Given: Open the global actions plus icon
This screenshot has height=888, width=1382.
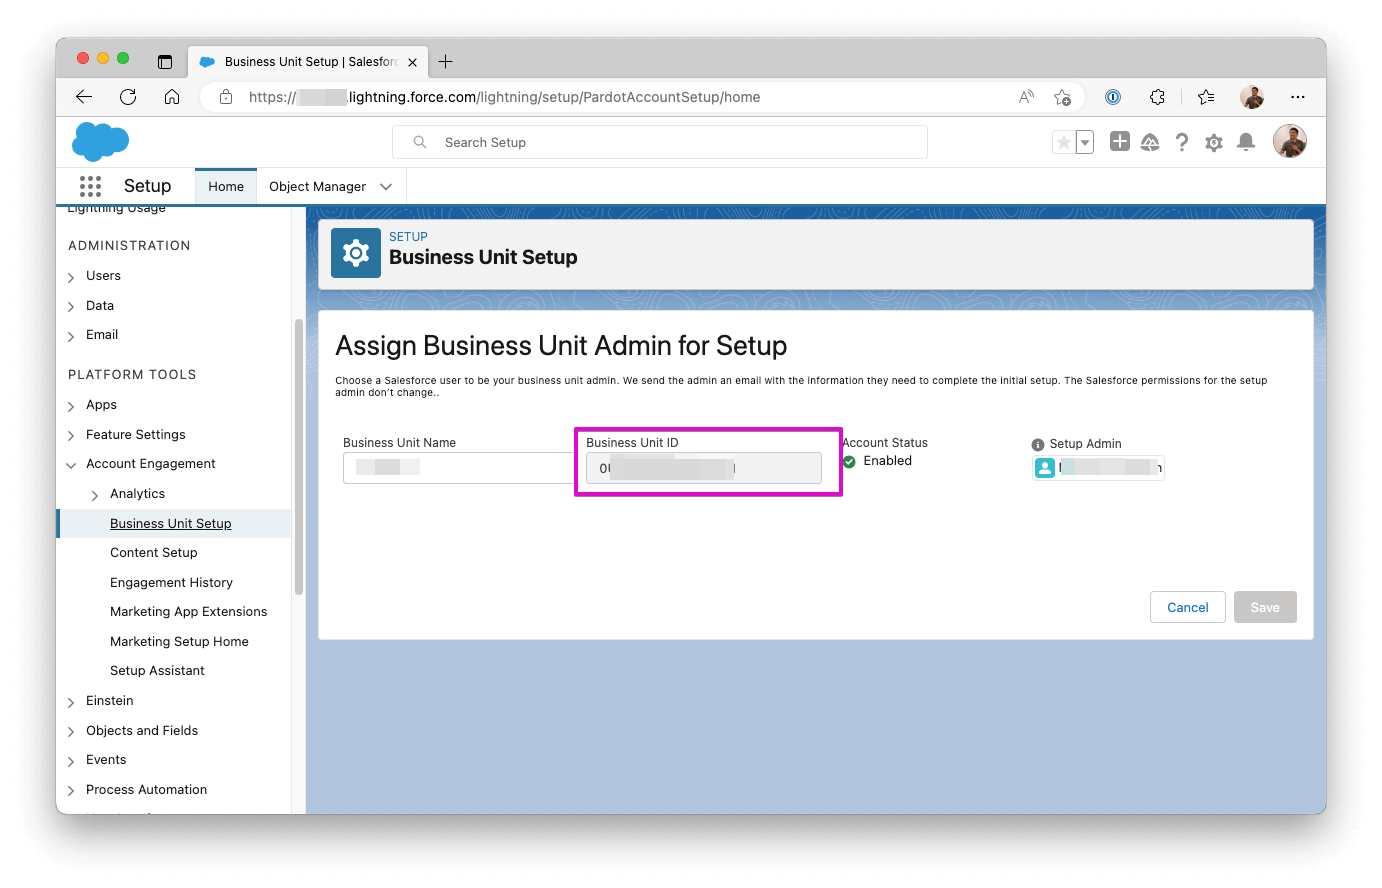Looking at the screenshot, I should [x=1120, y=142].
